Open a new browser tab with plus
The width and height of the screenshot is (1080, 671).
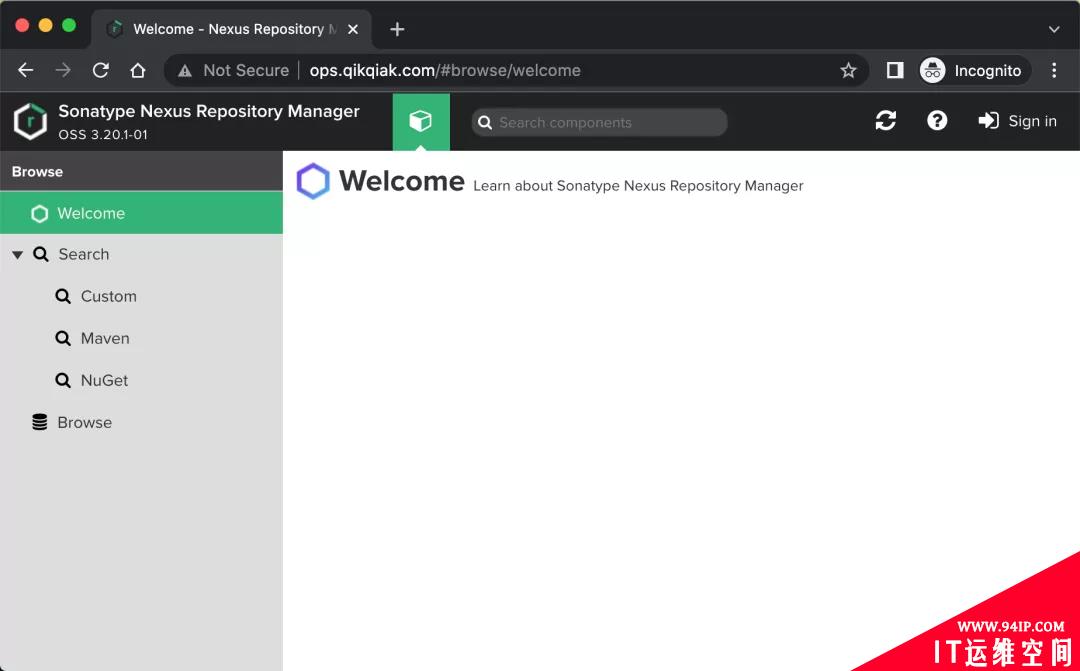[397, 29]
